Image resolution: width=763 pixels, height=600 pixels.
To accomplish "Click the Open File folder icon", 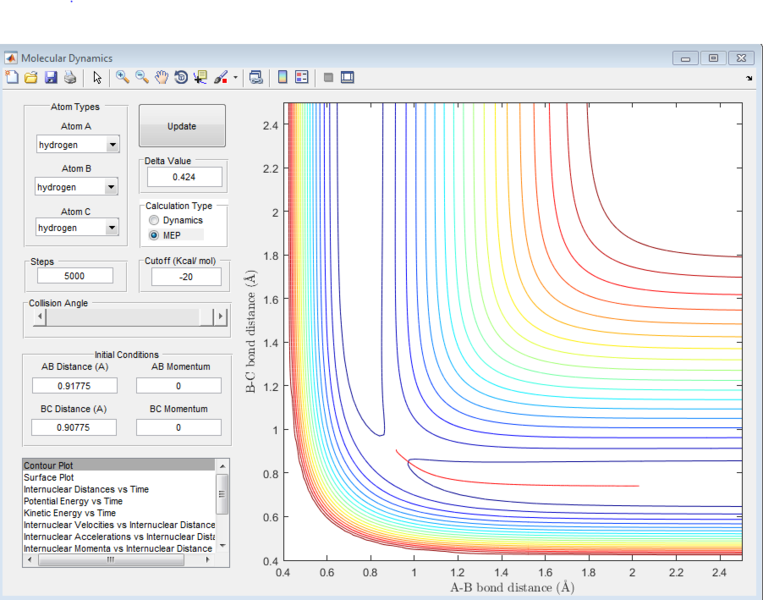I will click(x=31, y=77).
